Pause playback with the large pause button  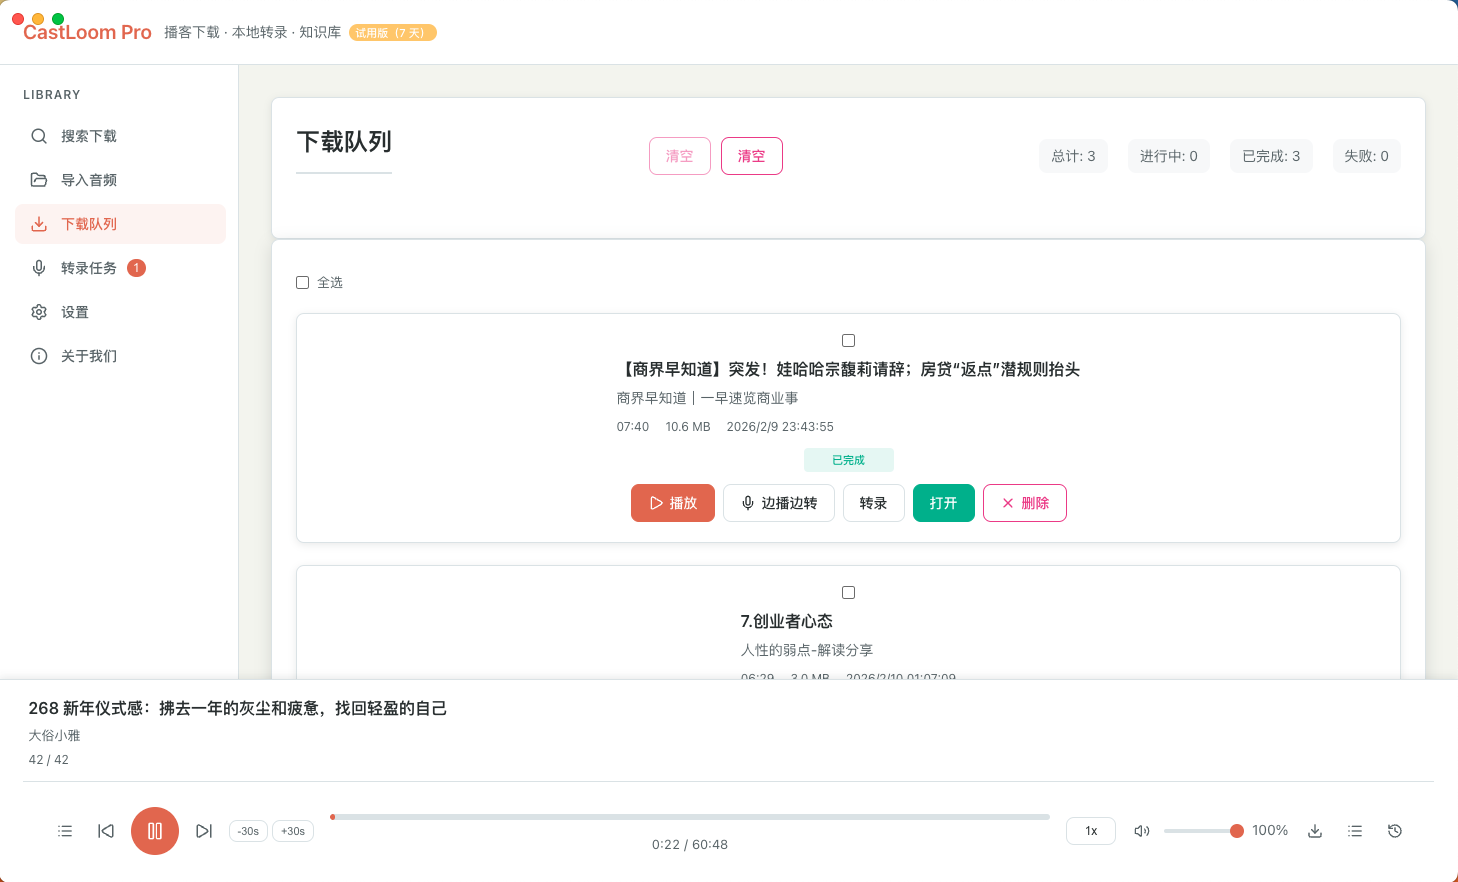click(155, 830)
